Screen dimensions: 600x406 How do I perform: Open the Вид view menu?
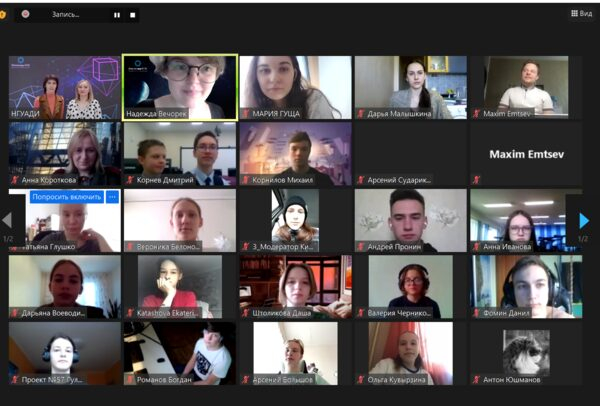point(581,13)
